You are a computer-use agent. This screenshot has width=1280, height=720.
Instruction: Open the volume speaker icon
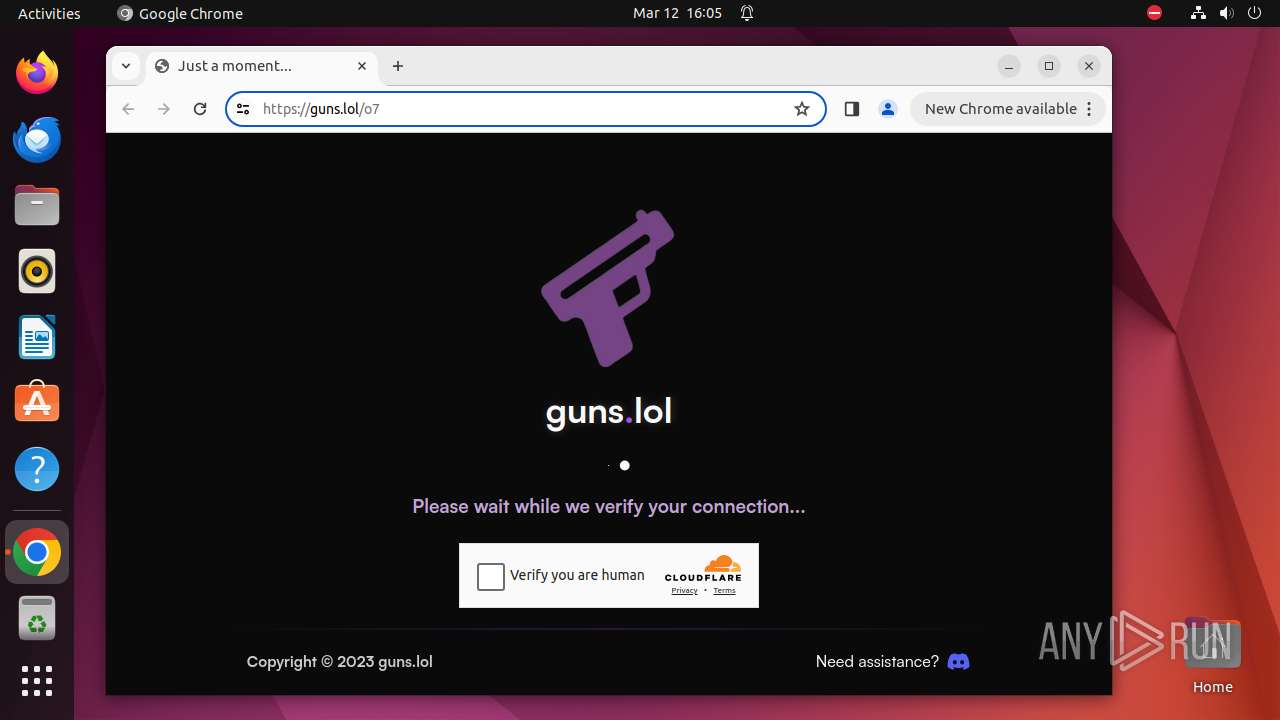[x=1227, y=13]
